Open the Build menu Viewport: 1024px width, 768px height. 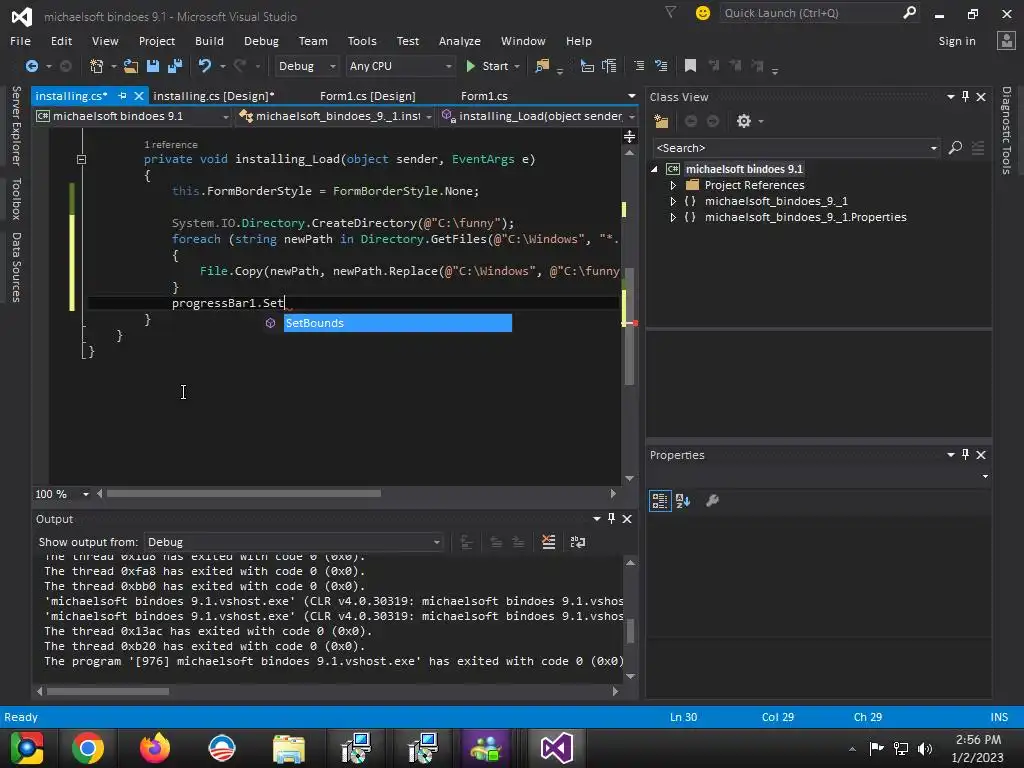click(209, 41)
